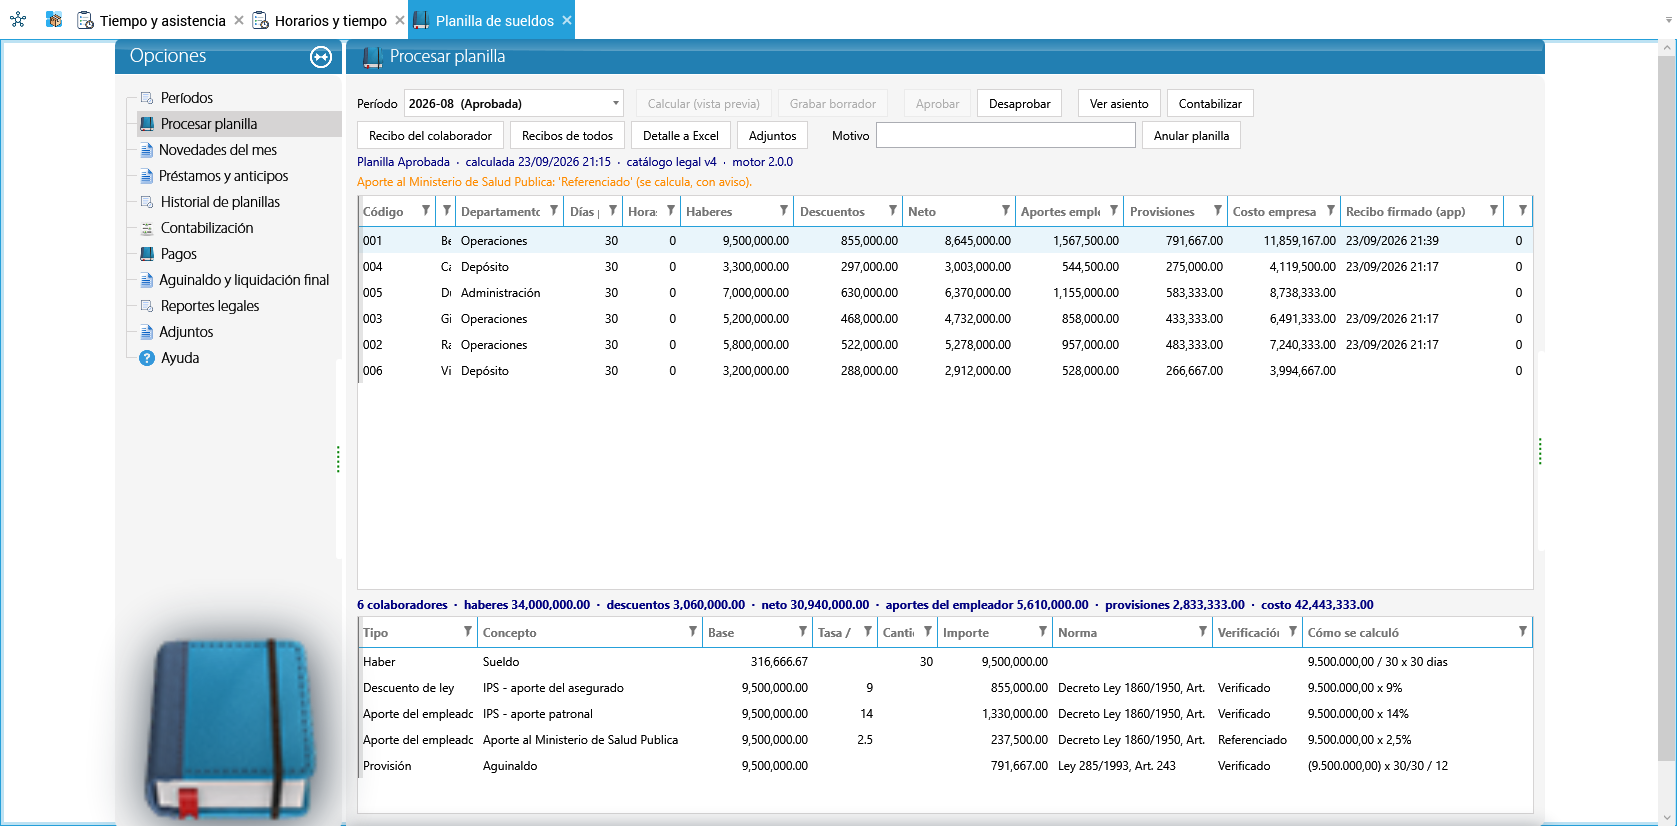
Task: Close the Tiempo y asistencia tab
Action: [238, 20]
